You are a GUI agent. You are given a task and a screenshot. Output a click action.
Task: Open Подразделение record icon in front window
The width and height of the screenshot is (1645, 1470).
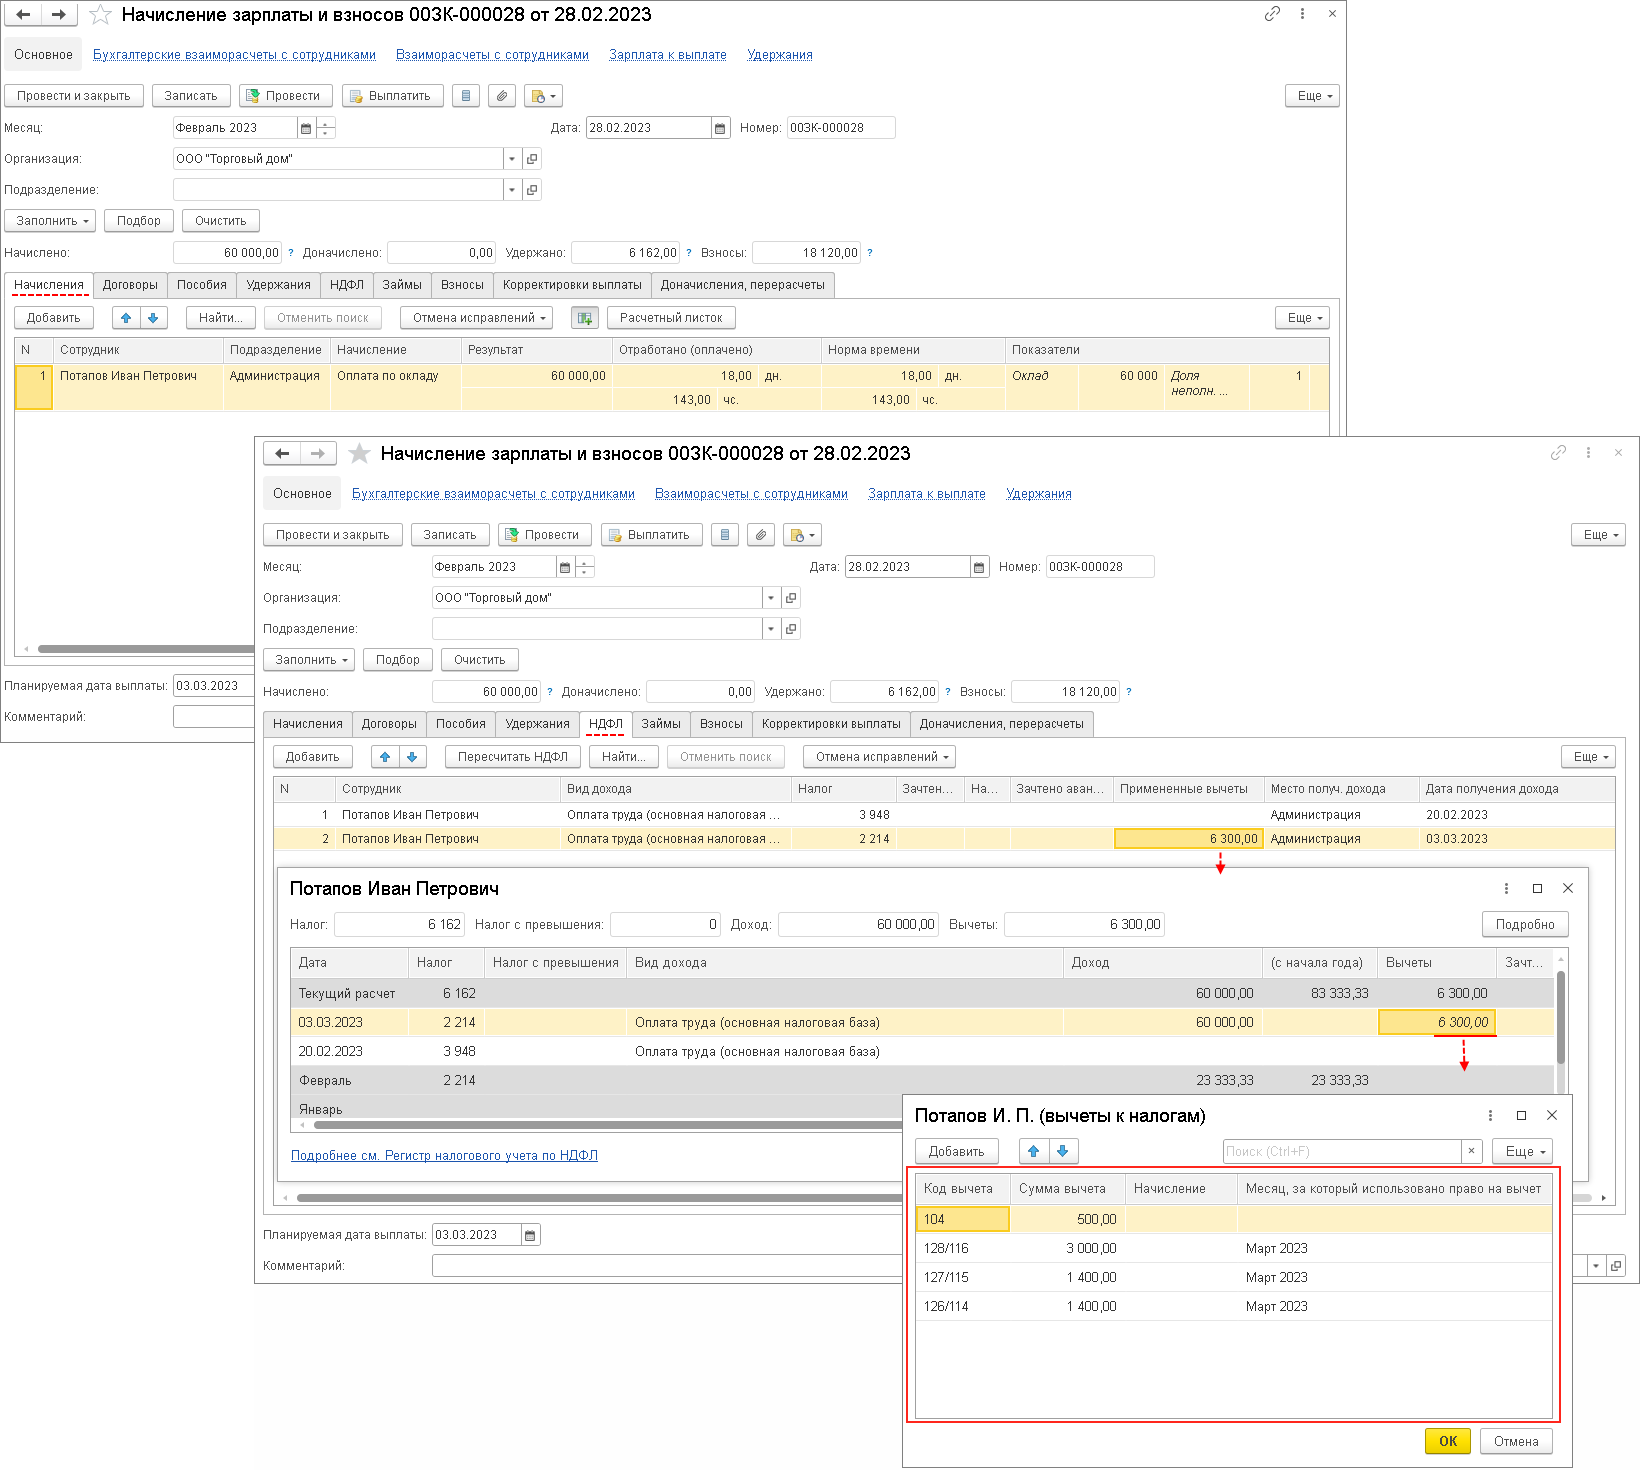point(791,629)
